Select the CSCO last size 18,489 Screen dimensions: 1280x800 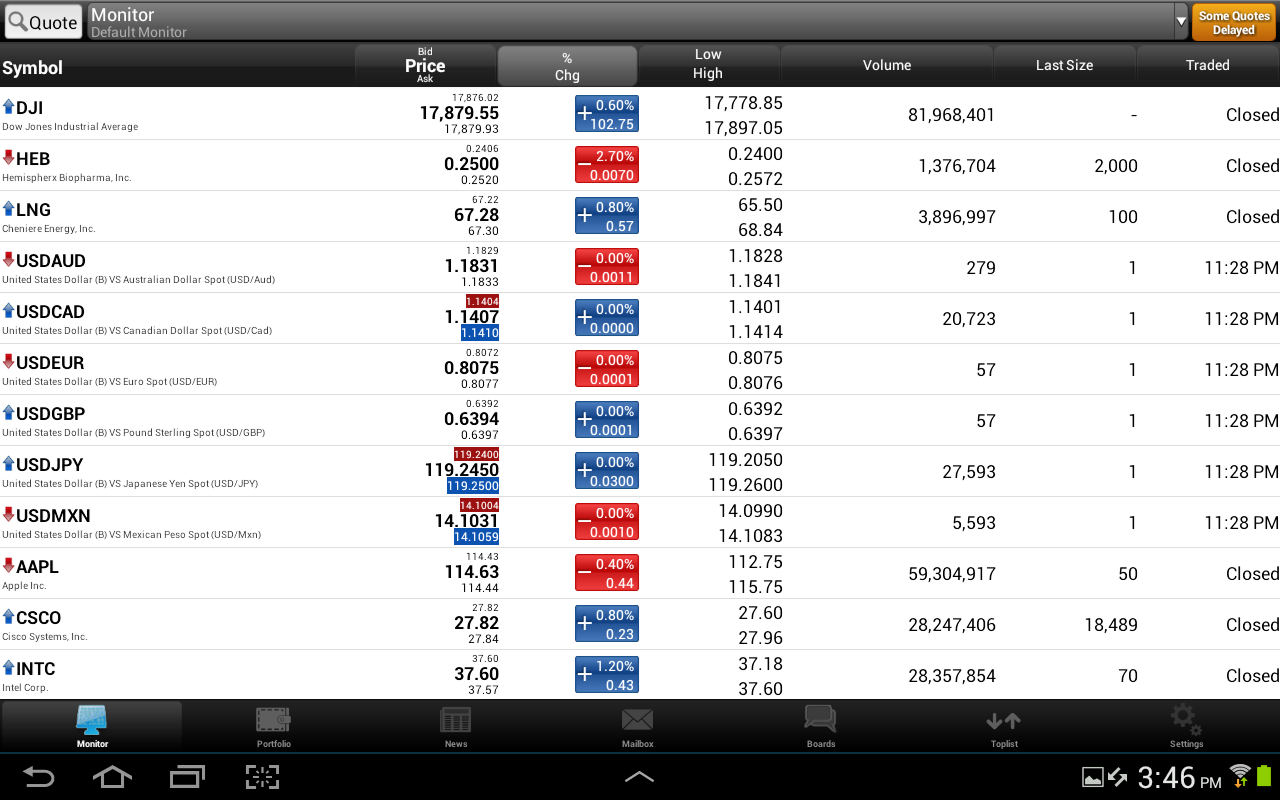1111,625
